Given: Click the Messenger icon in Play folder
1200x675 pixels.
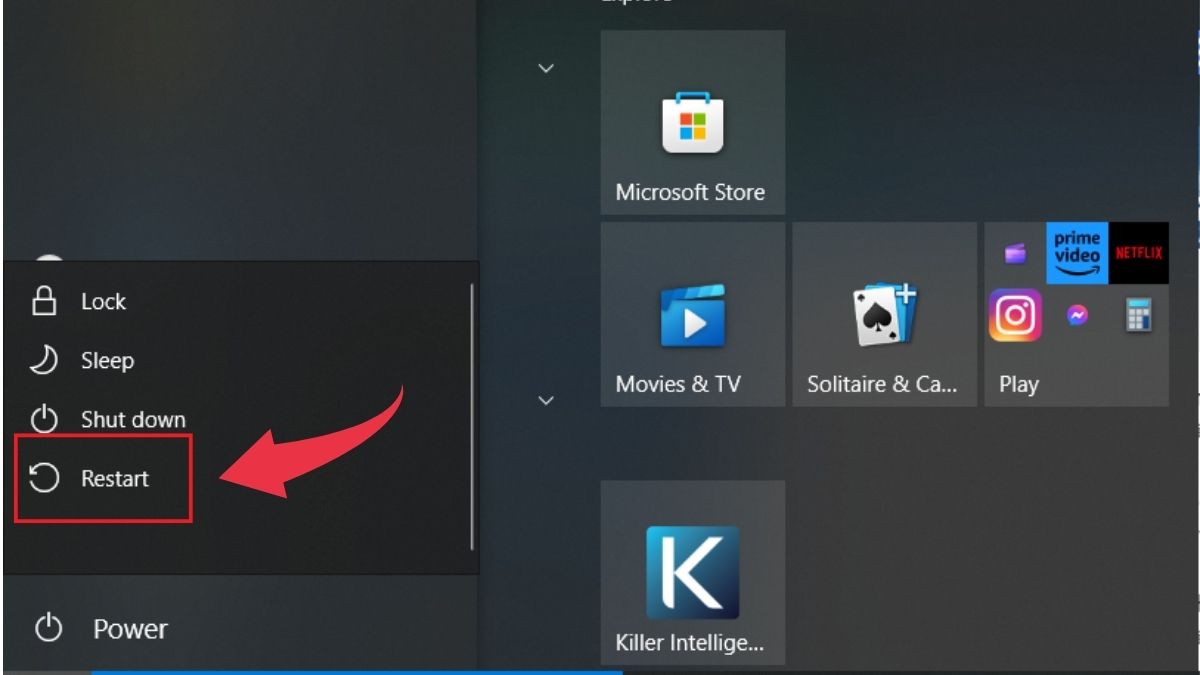Looking at the screenshot, I should click(1077, 316).
